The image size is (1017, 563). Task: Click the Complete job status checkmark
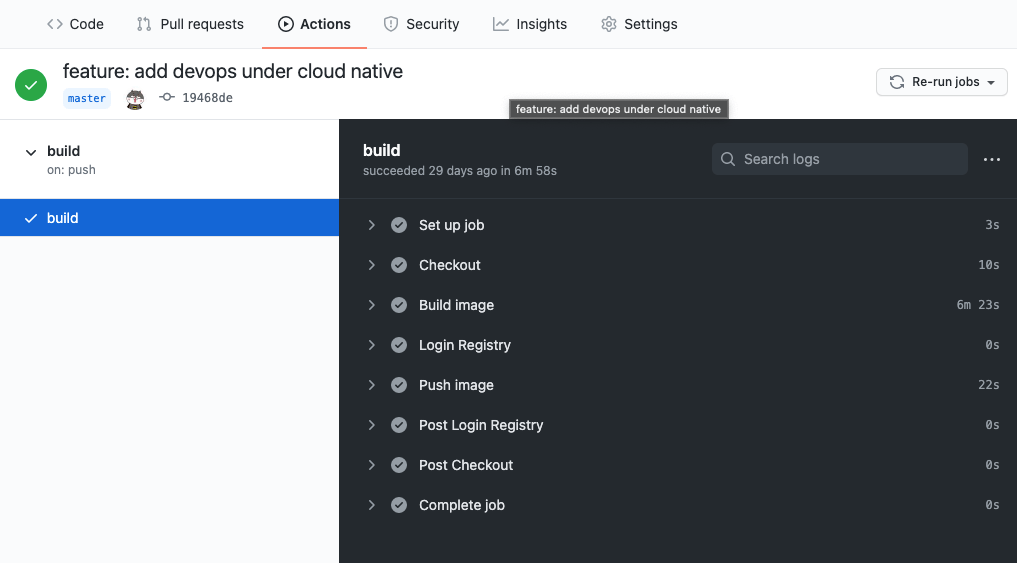[399, 505]
